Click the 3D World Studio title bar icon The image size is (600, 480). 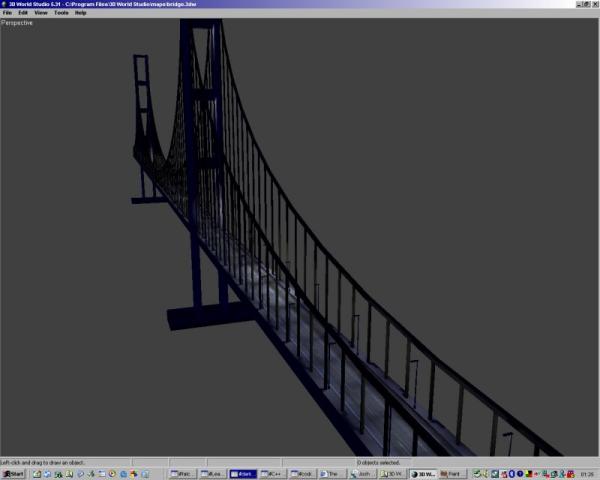[x=4, y=4]
